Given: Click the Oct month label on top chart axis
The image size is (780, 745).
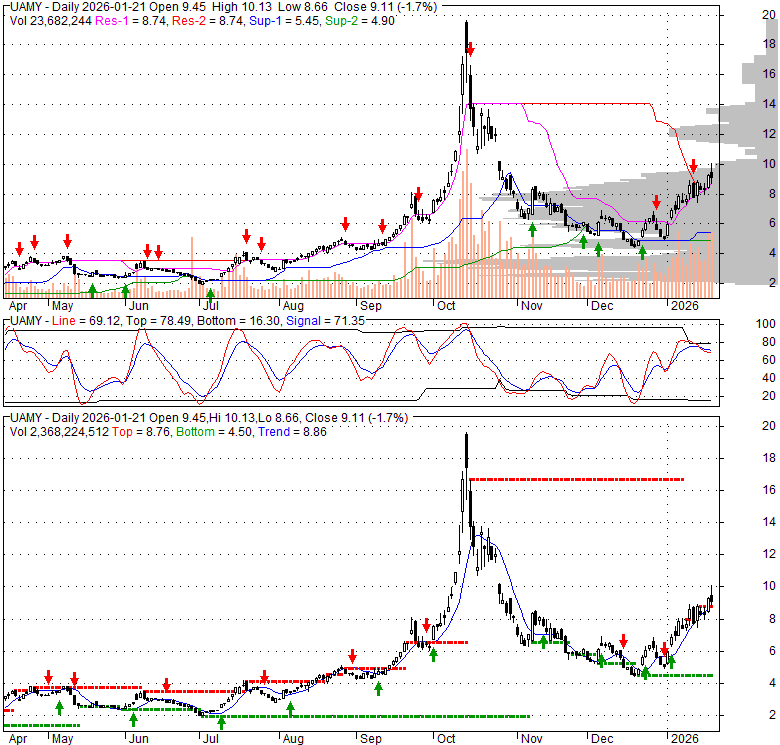Looking at the screenshot, I should (x=446, y=306).
